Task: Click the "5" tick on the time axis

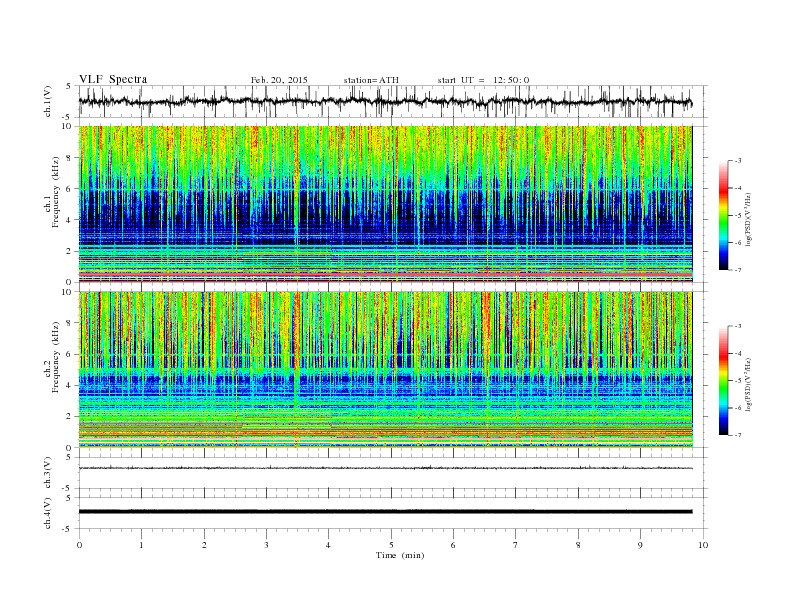Action: coord(391,545)
